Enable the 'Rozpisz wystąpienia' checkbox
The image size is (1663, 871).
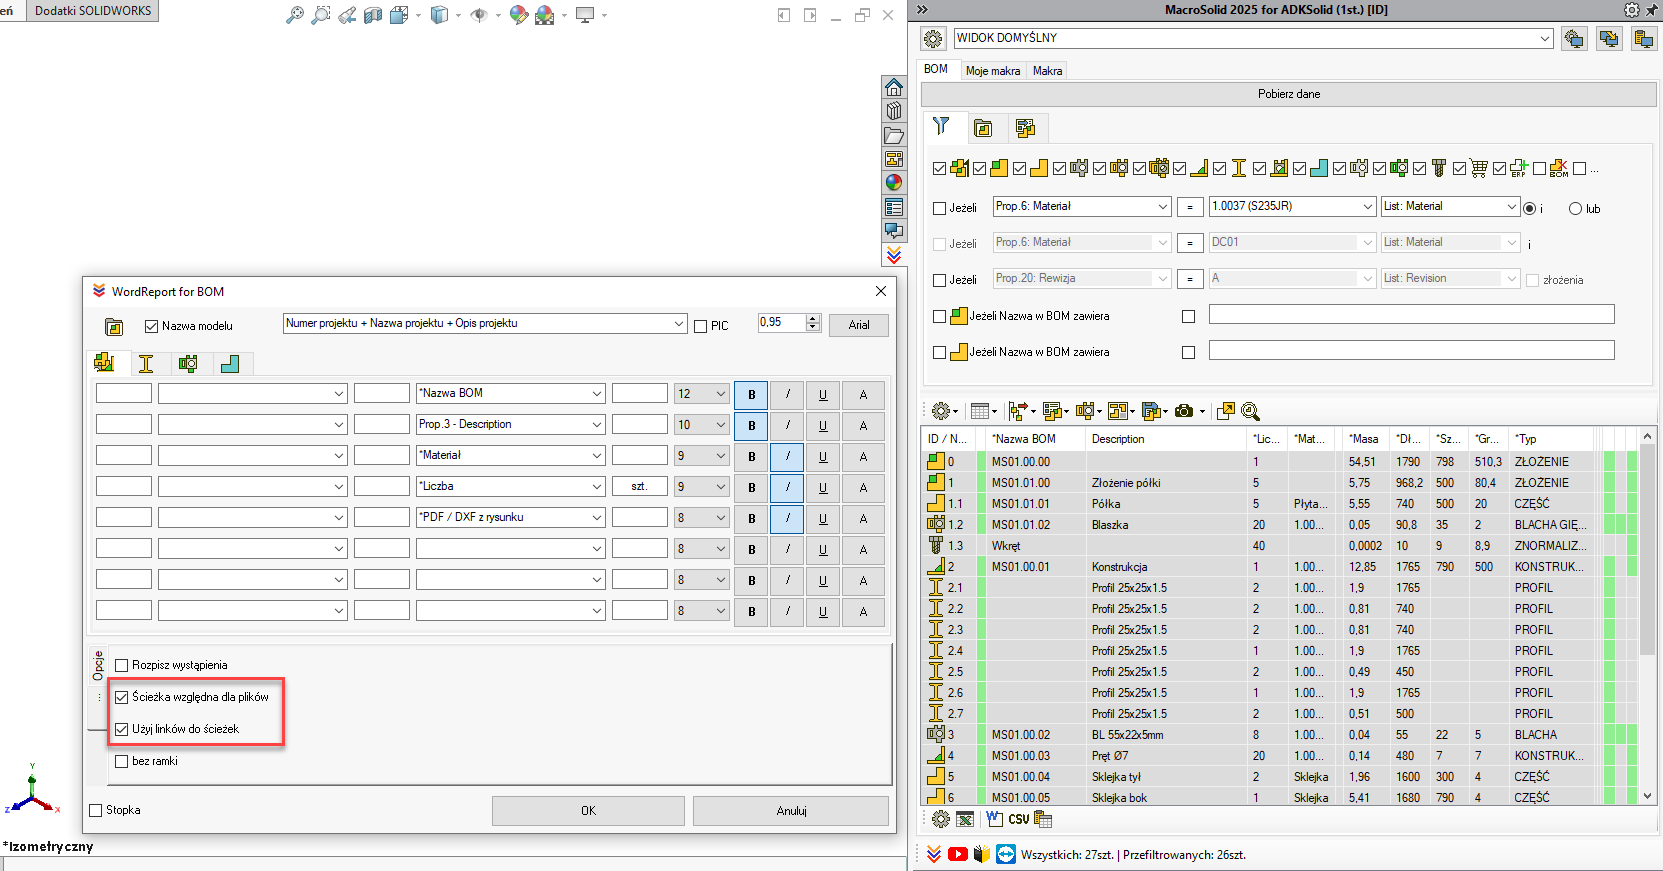[122, 665]
